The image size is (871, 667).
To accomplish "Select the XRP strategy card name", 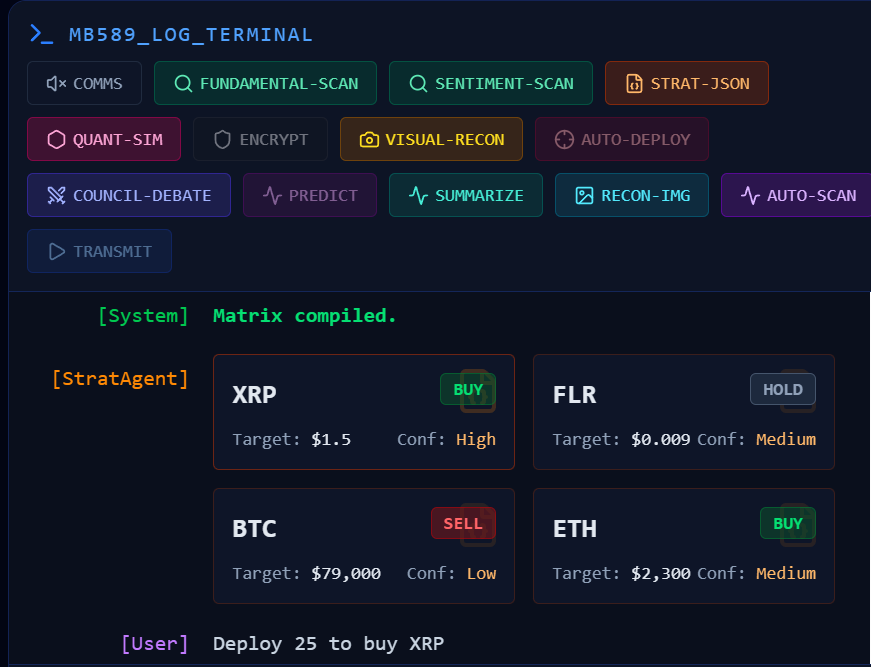I will click(254, 395).
